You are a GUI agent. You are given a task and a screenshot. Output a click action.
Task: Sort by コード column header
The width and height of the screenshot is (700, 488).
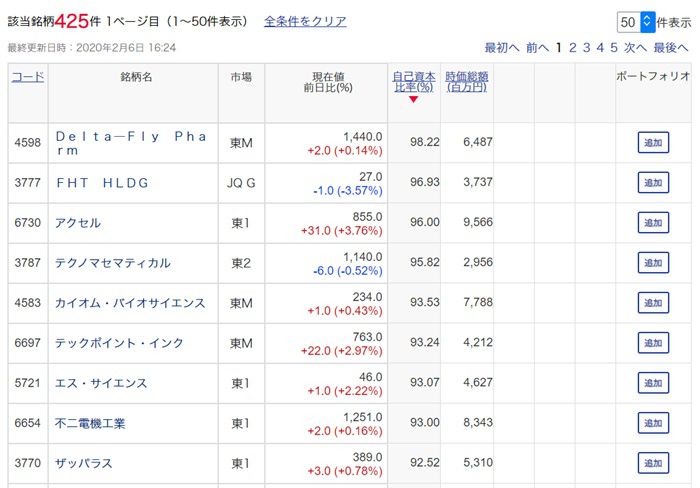pyautogui.click(x=27, y=76)
